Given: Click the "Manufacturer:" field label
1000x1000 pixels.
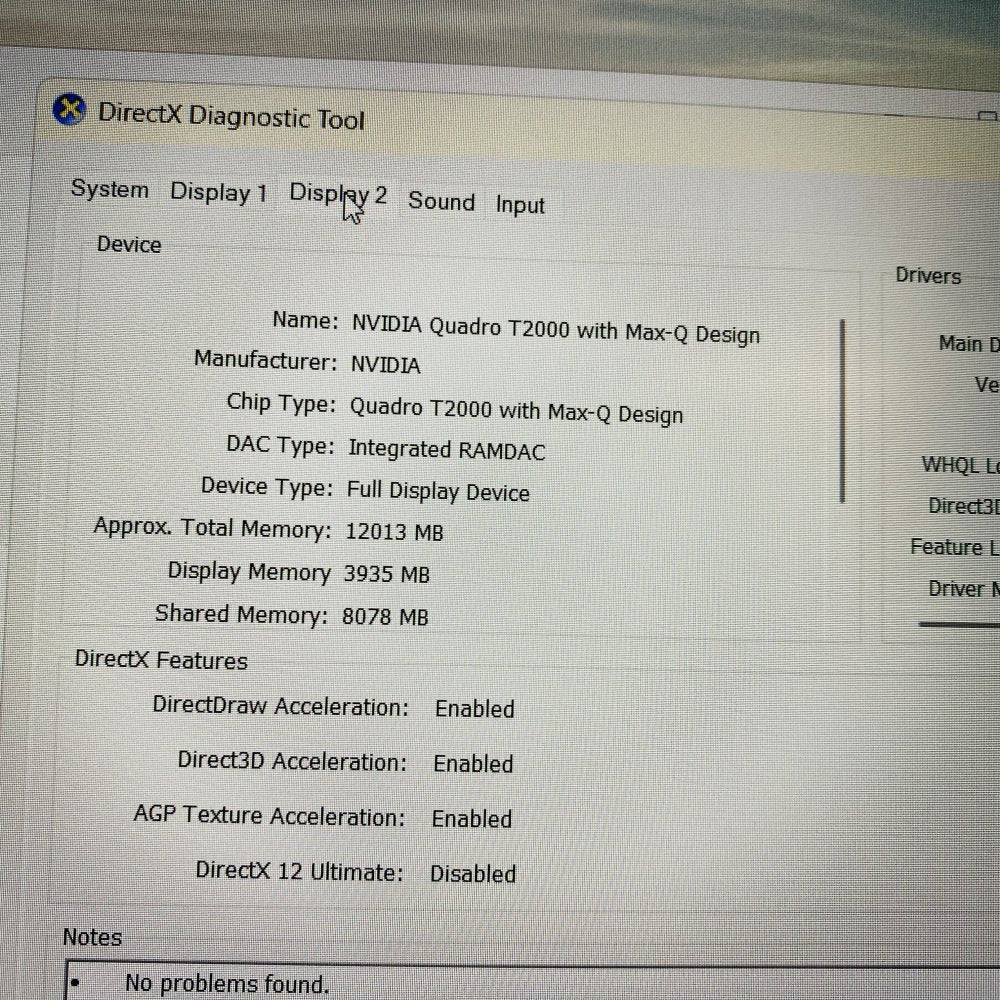Looking at the screenshot, I should click(265, 360).
